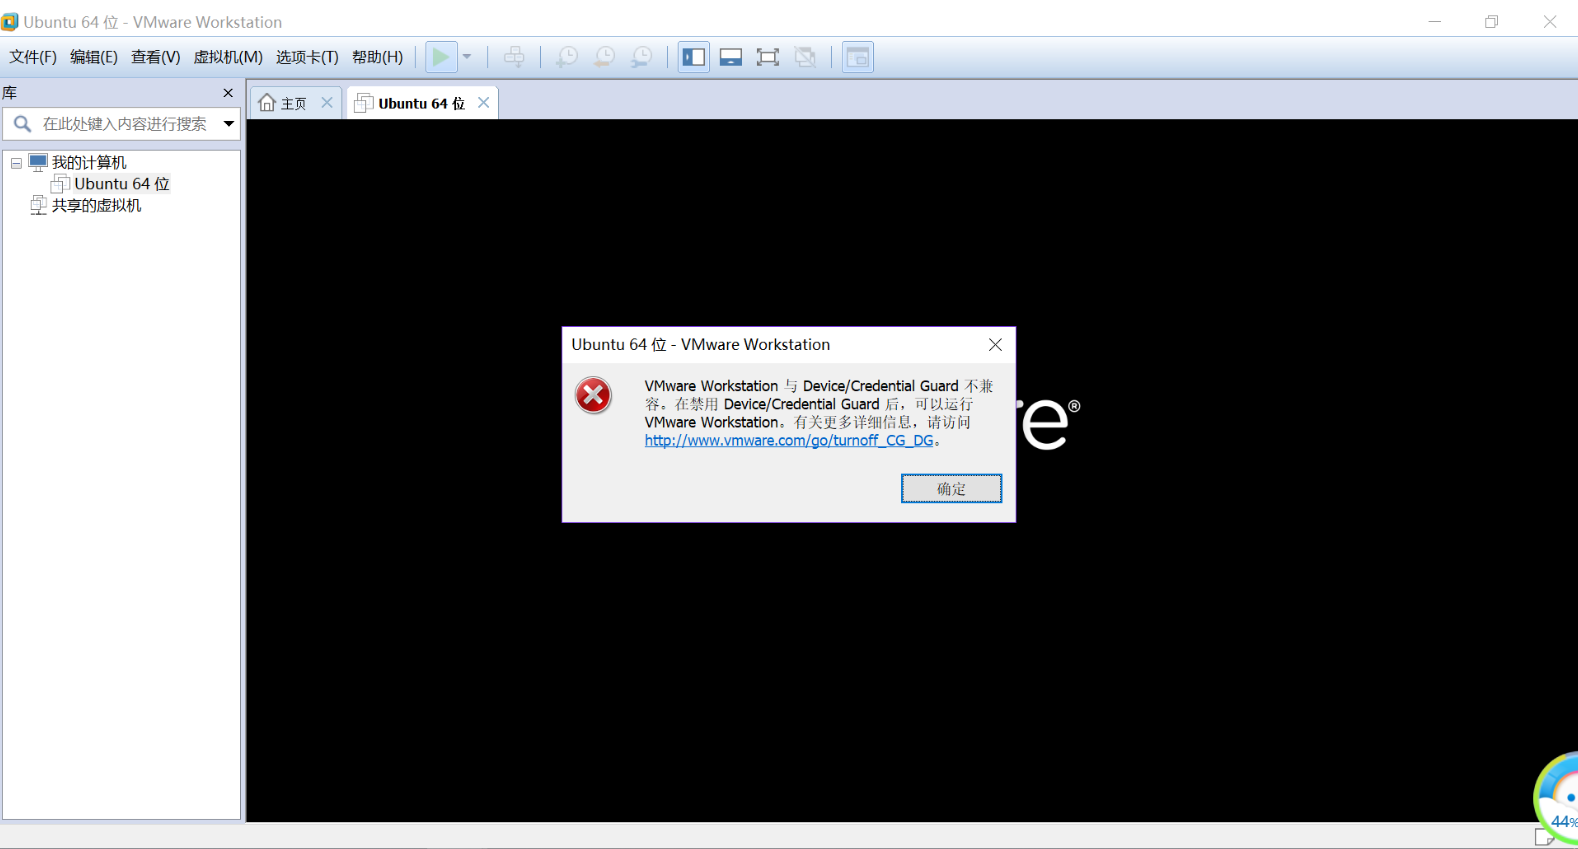Switch to the 主页 tab
The width and height of the screenshot is (1578, 849).
294,103
